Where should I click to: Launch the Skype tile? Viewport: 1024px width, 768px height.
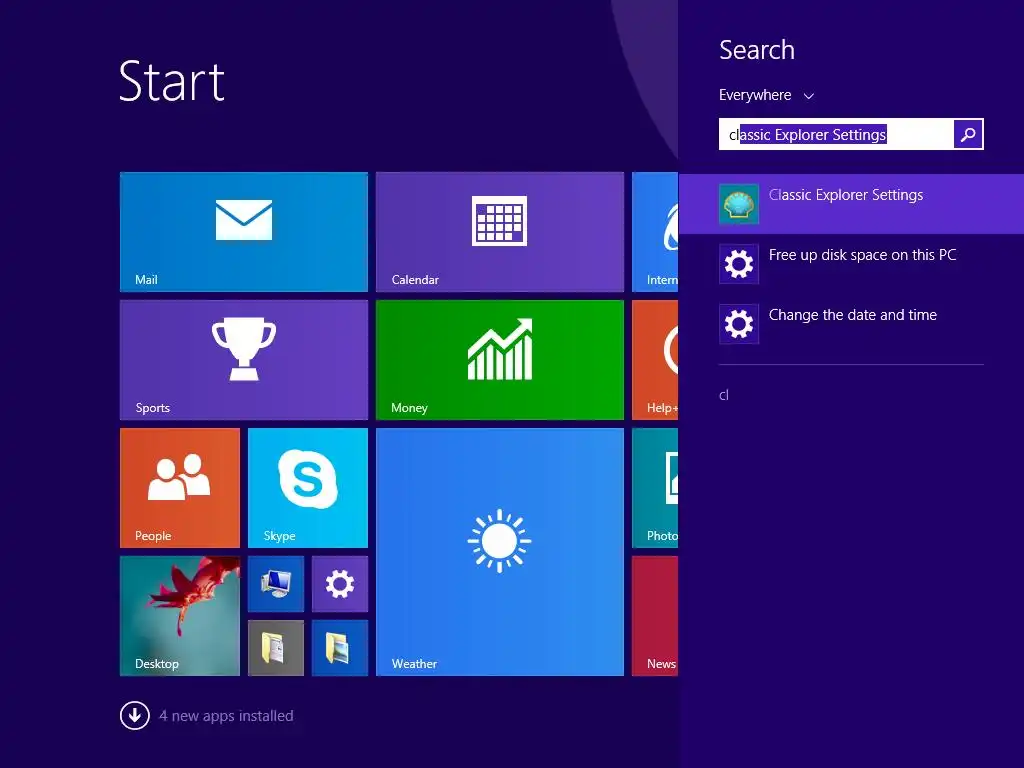pos(308,488)
